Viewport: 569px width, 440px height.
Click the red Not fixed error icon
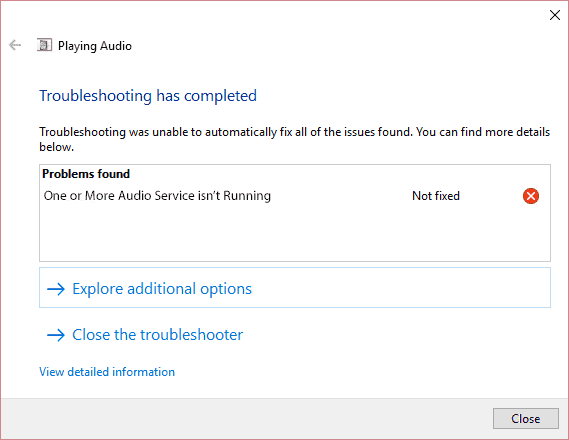[x=531, y=196]
